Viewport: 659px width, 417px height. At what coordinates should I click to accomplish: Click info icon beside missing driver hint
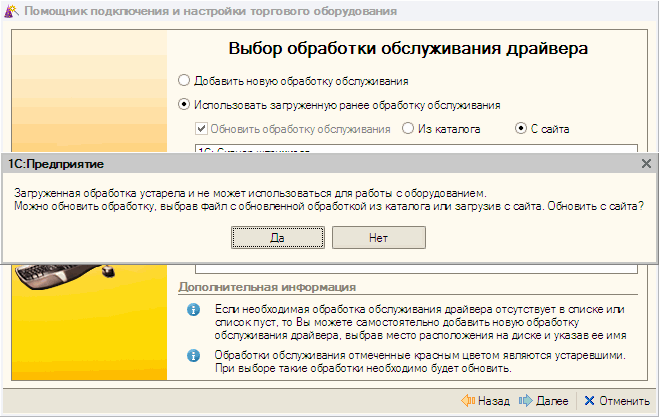[194, 313]
